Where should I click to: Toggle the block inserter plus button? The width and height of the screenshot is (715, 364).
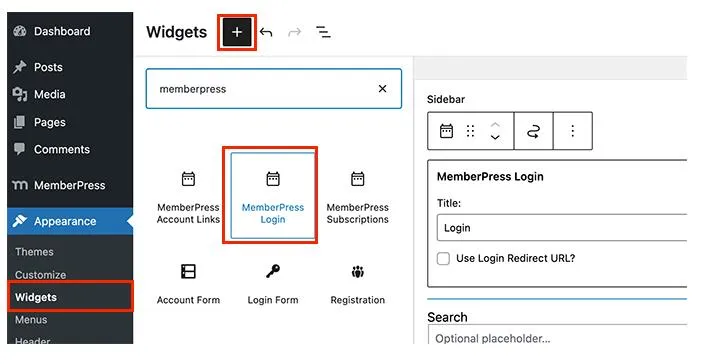click(237, 32)
